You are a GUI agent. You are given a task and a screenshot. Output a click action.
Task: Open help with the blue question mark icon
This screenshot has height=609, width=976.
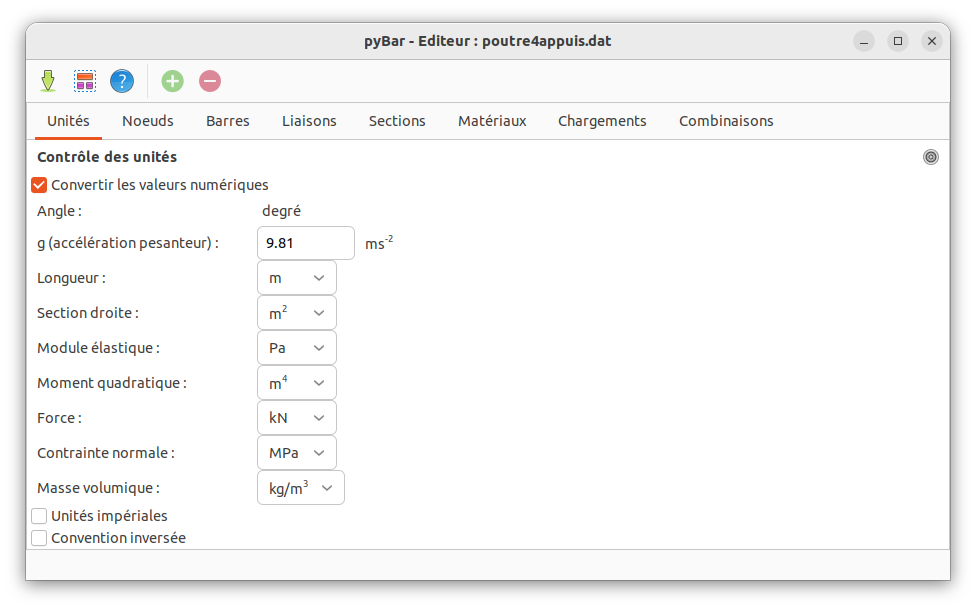click(x=122, y=81)
